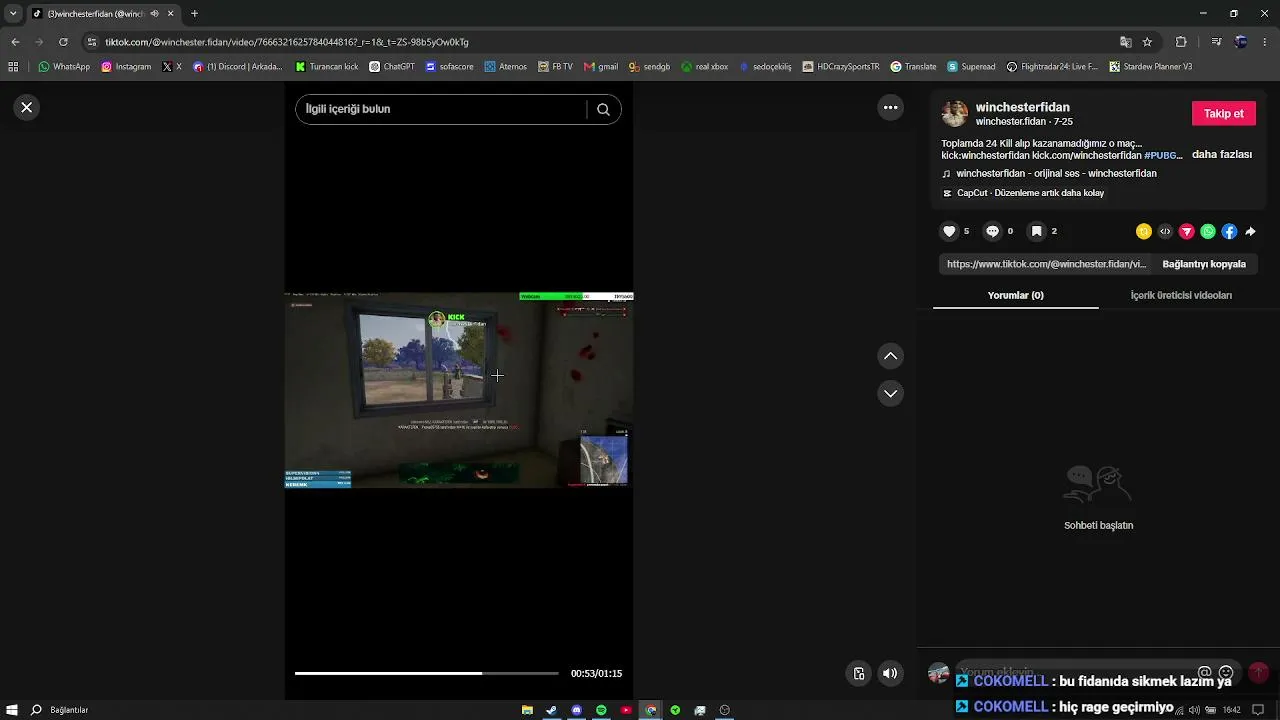Go to the previous video with up arrow
The width and height of the screenshot is (1280, 720).
point(890,356)
